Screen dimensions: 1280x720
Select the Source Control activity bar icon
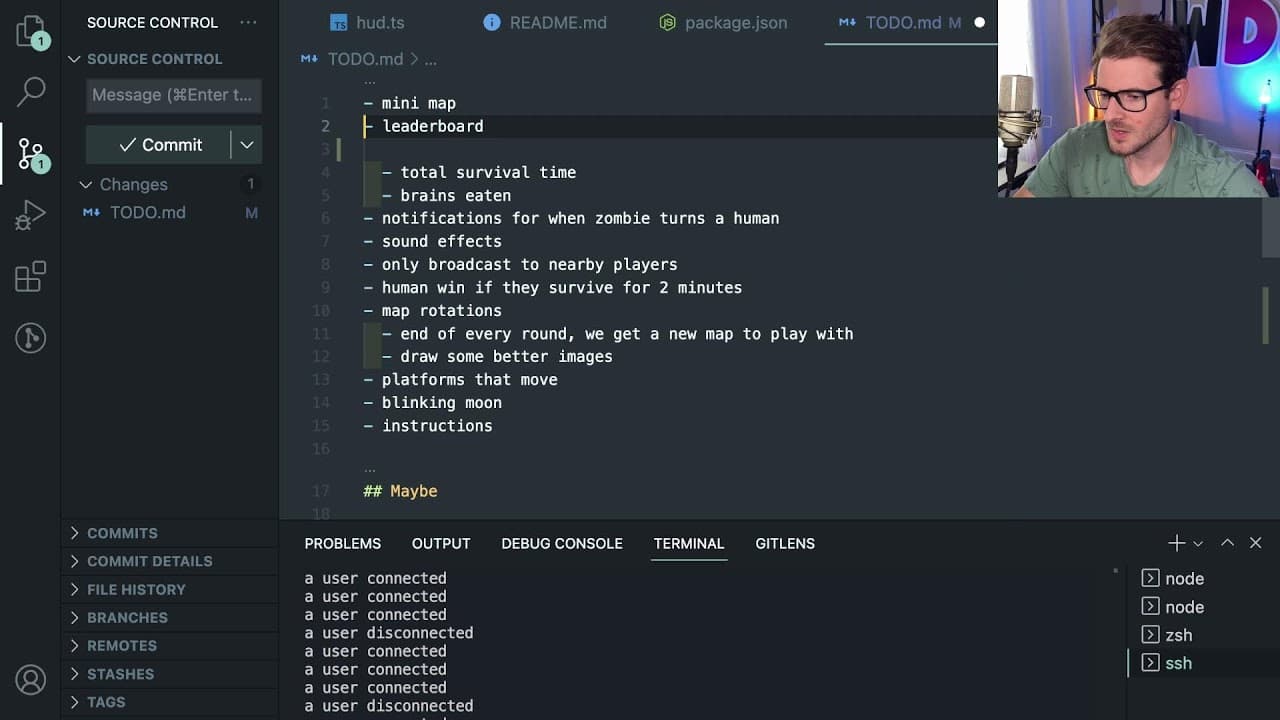[x=31, y=153]
